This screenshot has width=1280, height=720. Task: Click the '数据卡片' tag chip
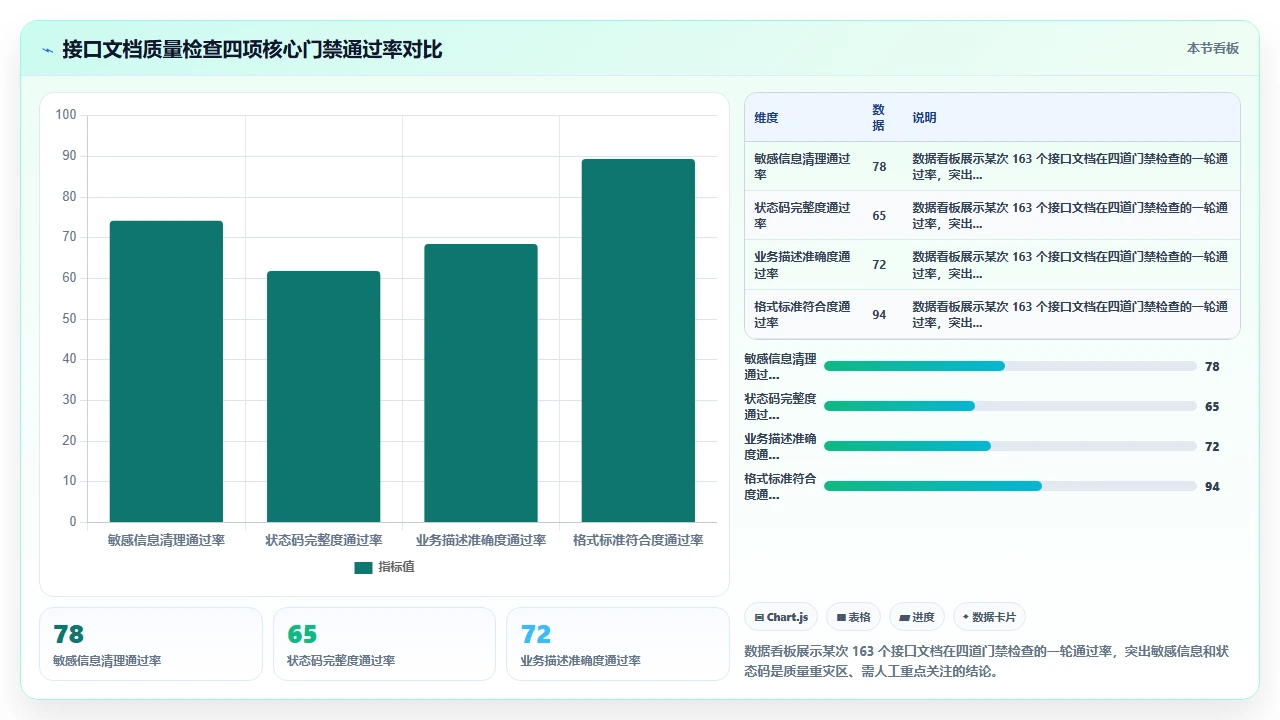989,617
